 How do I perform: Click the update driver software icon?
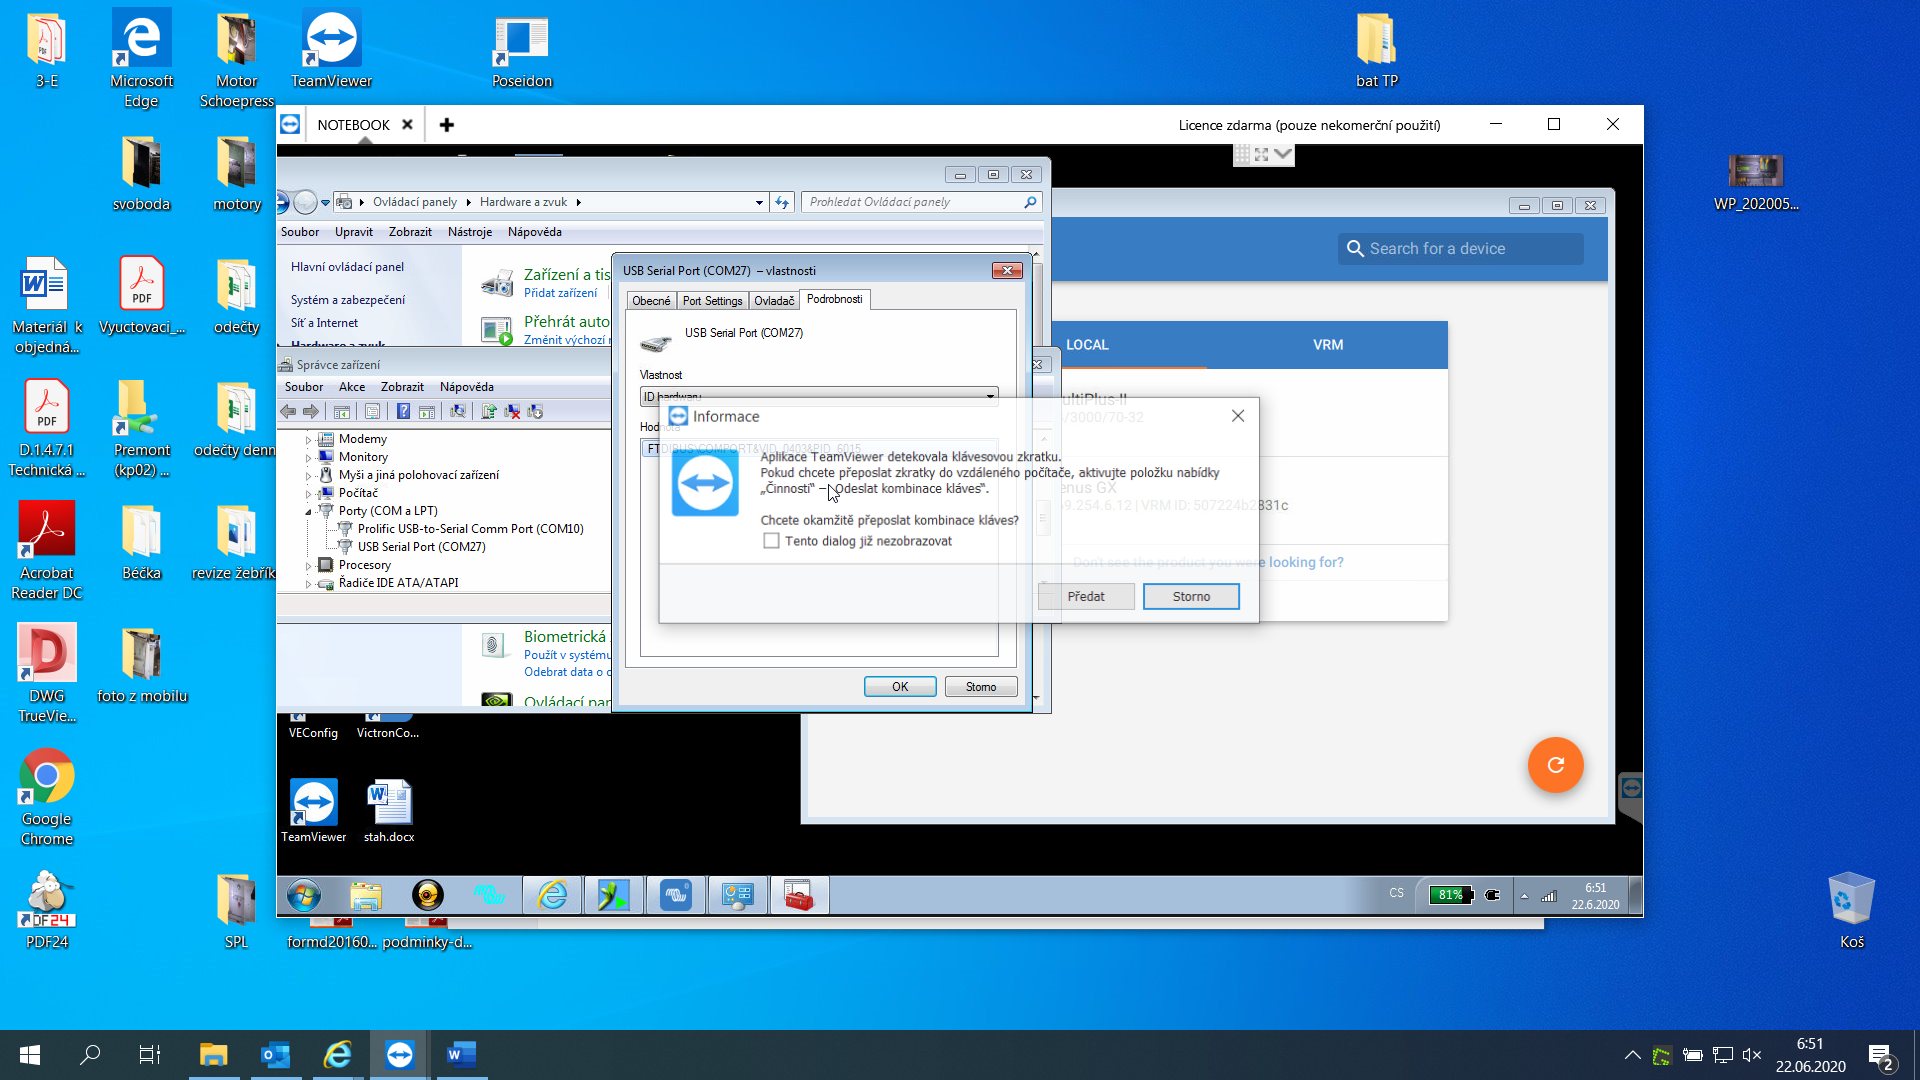489,411
